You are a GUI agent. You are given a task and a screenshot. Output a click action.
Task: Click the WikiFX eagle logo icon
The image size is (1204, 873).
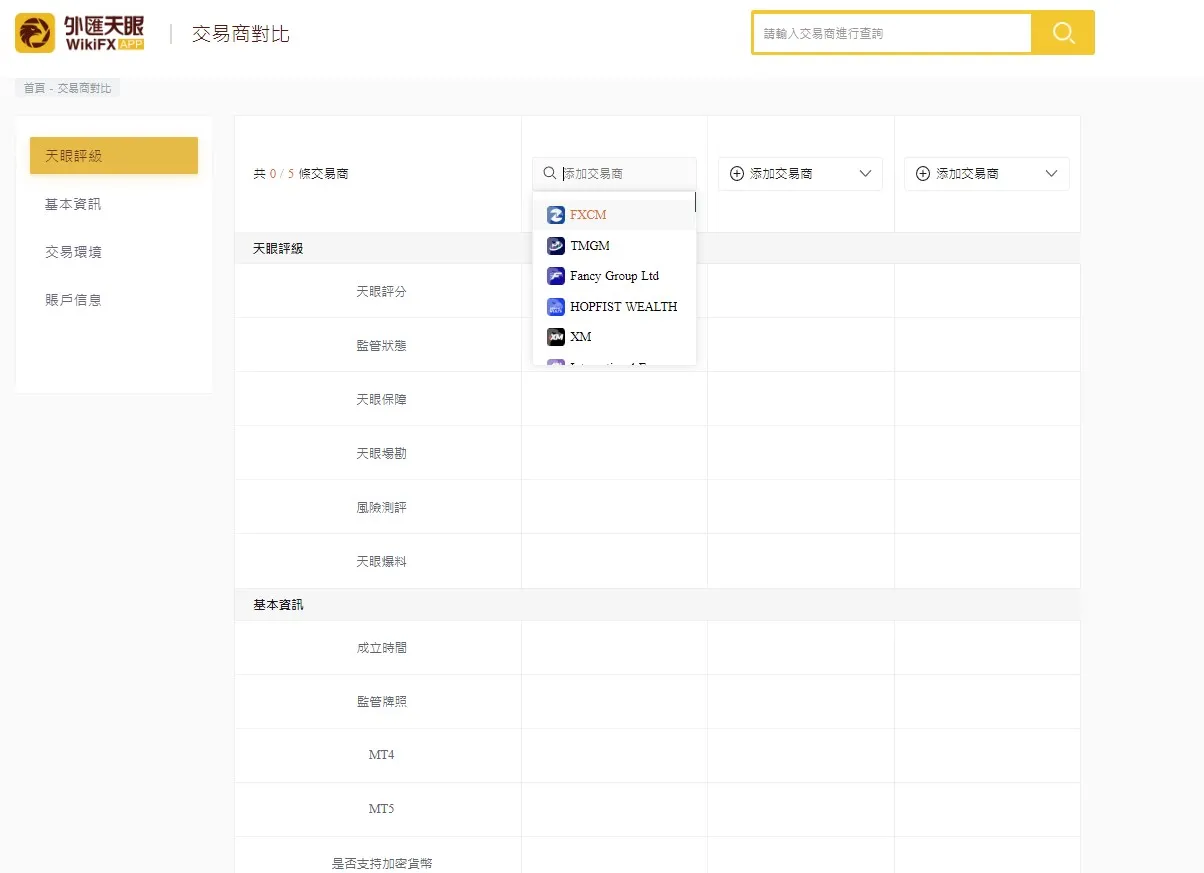pyautogui.click(x=35, y=33)
